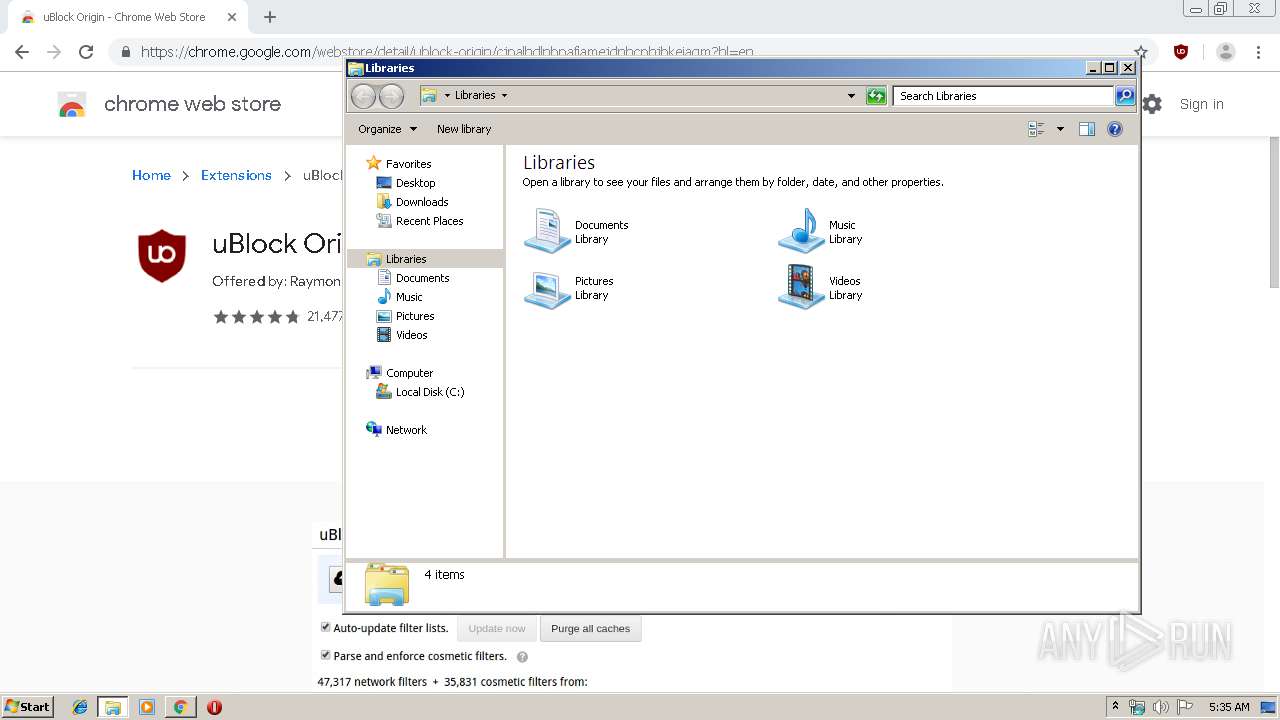Image resolution: width=1280 pixels, height=720 pixels.
Task: Open Windows Media Player taskbar icon
Action: [147, 707]
